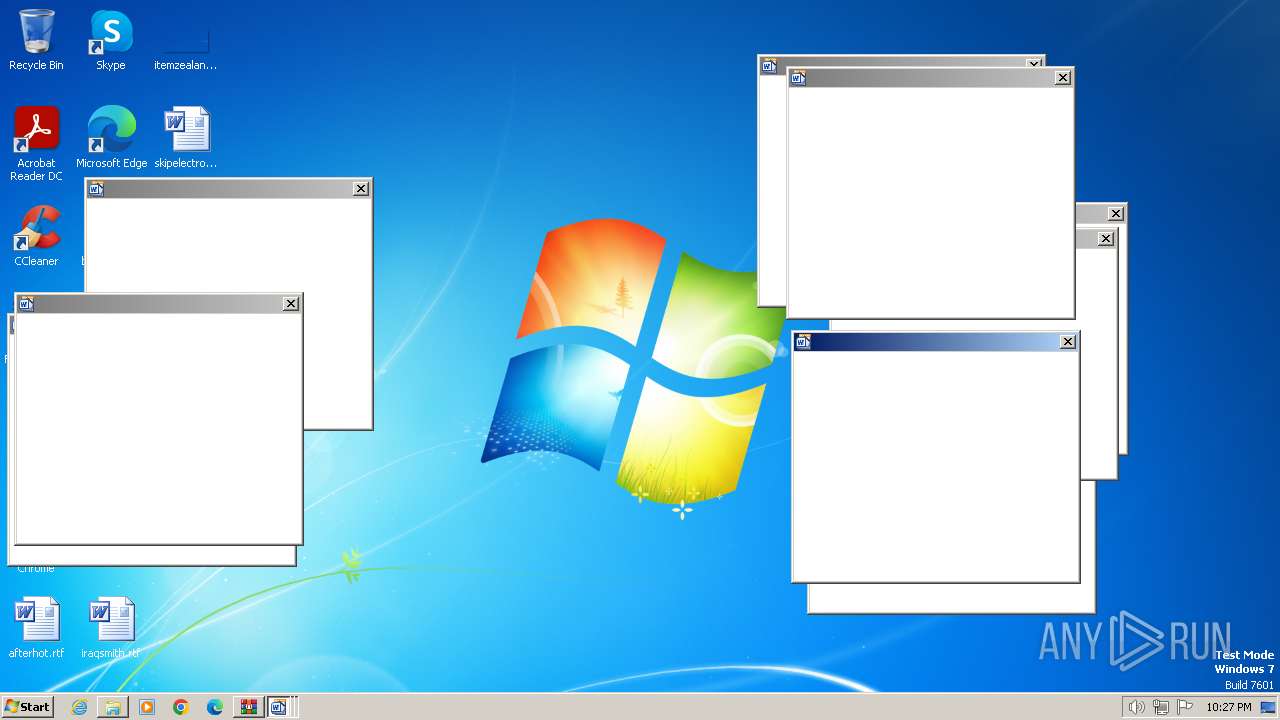The height and width of the screenshot is (720, 1280).
Task: Click the blue title bar of the active window
Action: click(x=934, y=342)
